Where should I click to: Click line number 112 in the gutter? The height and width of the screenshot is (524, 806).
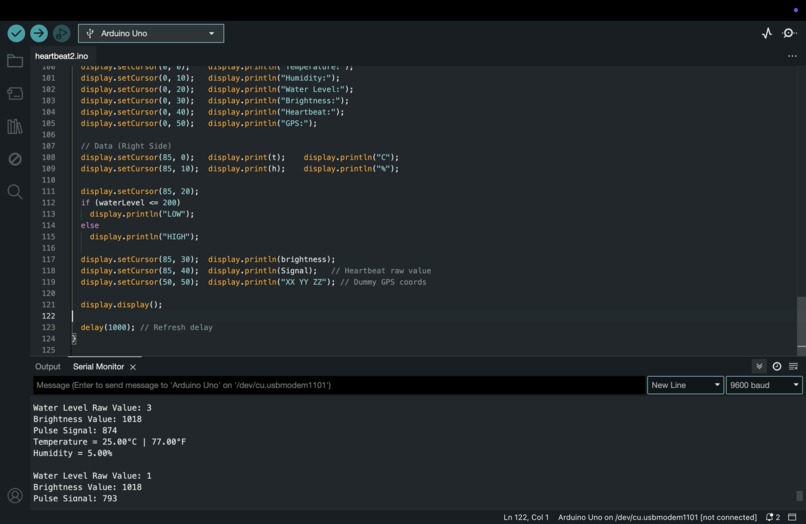tap(48, 203)
